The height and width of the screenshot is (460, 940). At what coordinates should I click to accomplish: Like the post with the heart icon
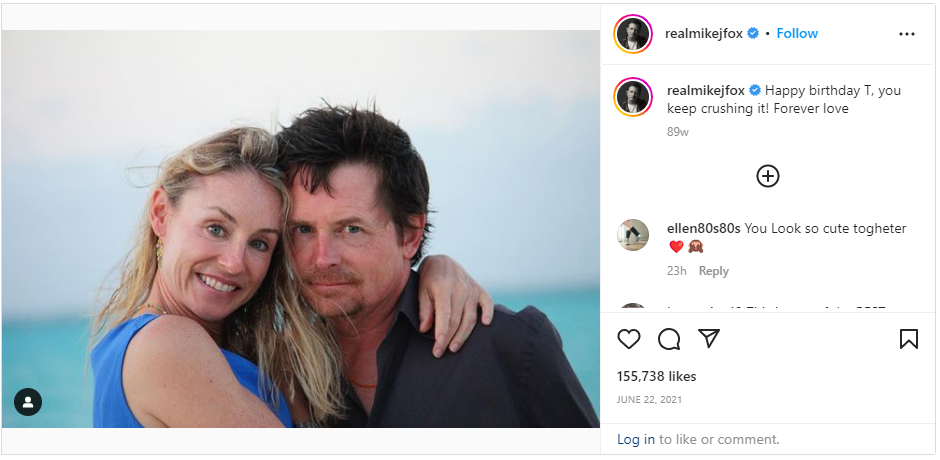click(628, 339)
